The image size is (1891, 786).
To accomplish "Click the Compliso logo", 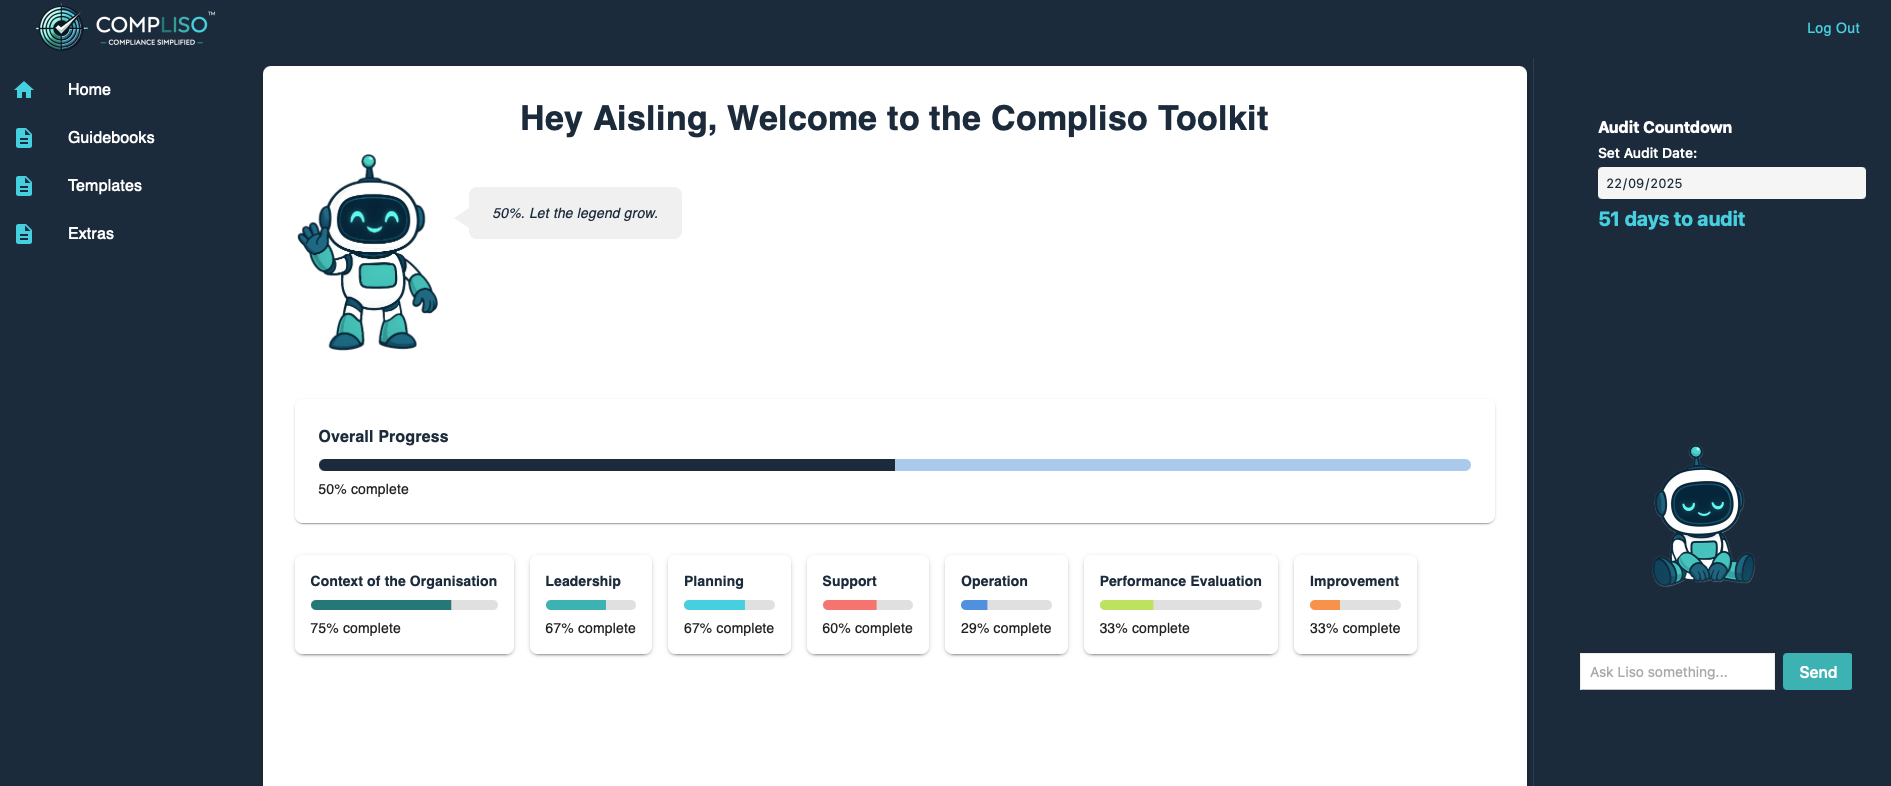I will click(126, 28).
